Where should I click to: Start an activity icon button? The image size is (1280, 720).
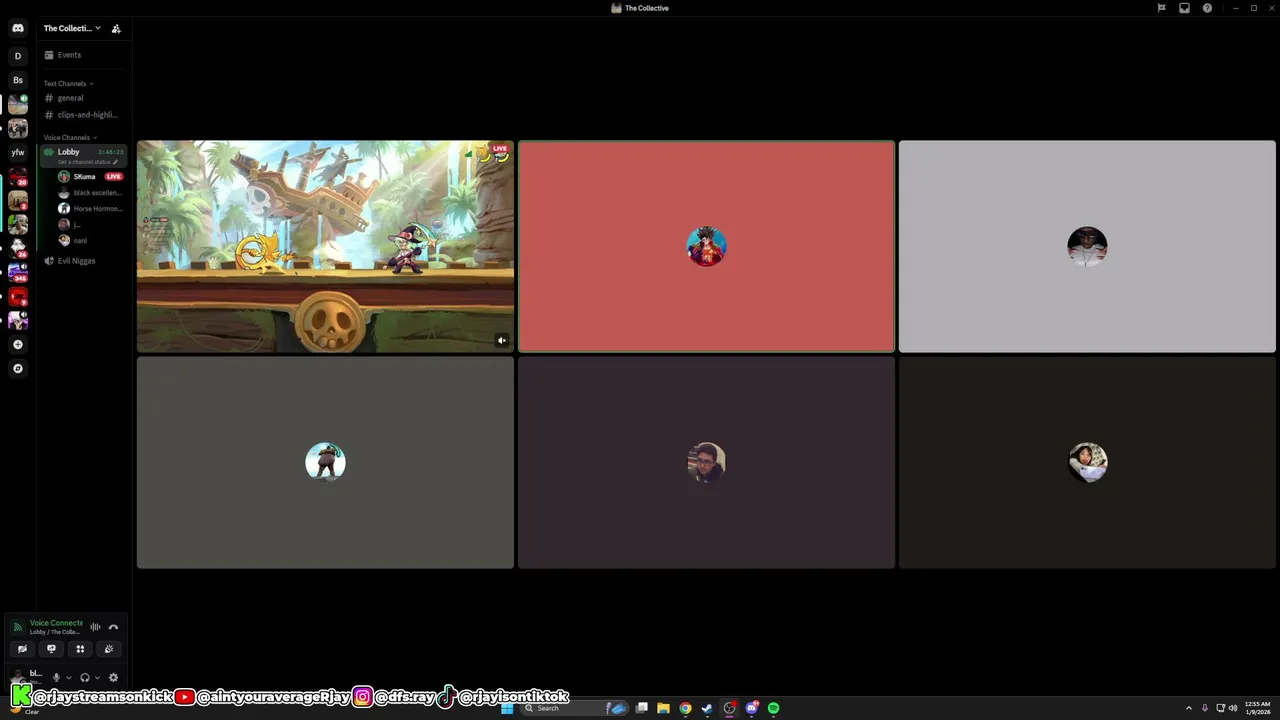point(80,649)
